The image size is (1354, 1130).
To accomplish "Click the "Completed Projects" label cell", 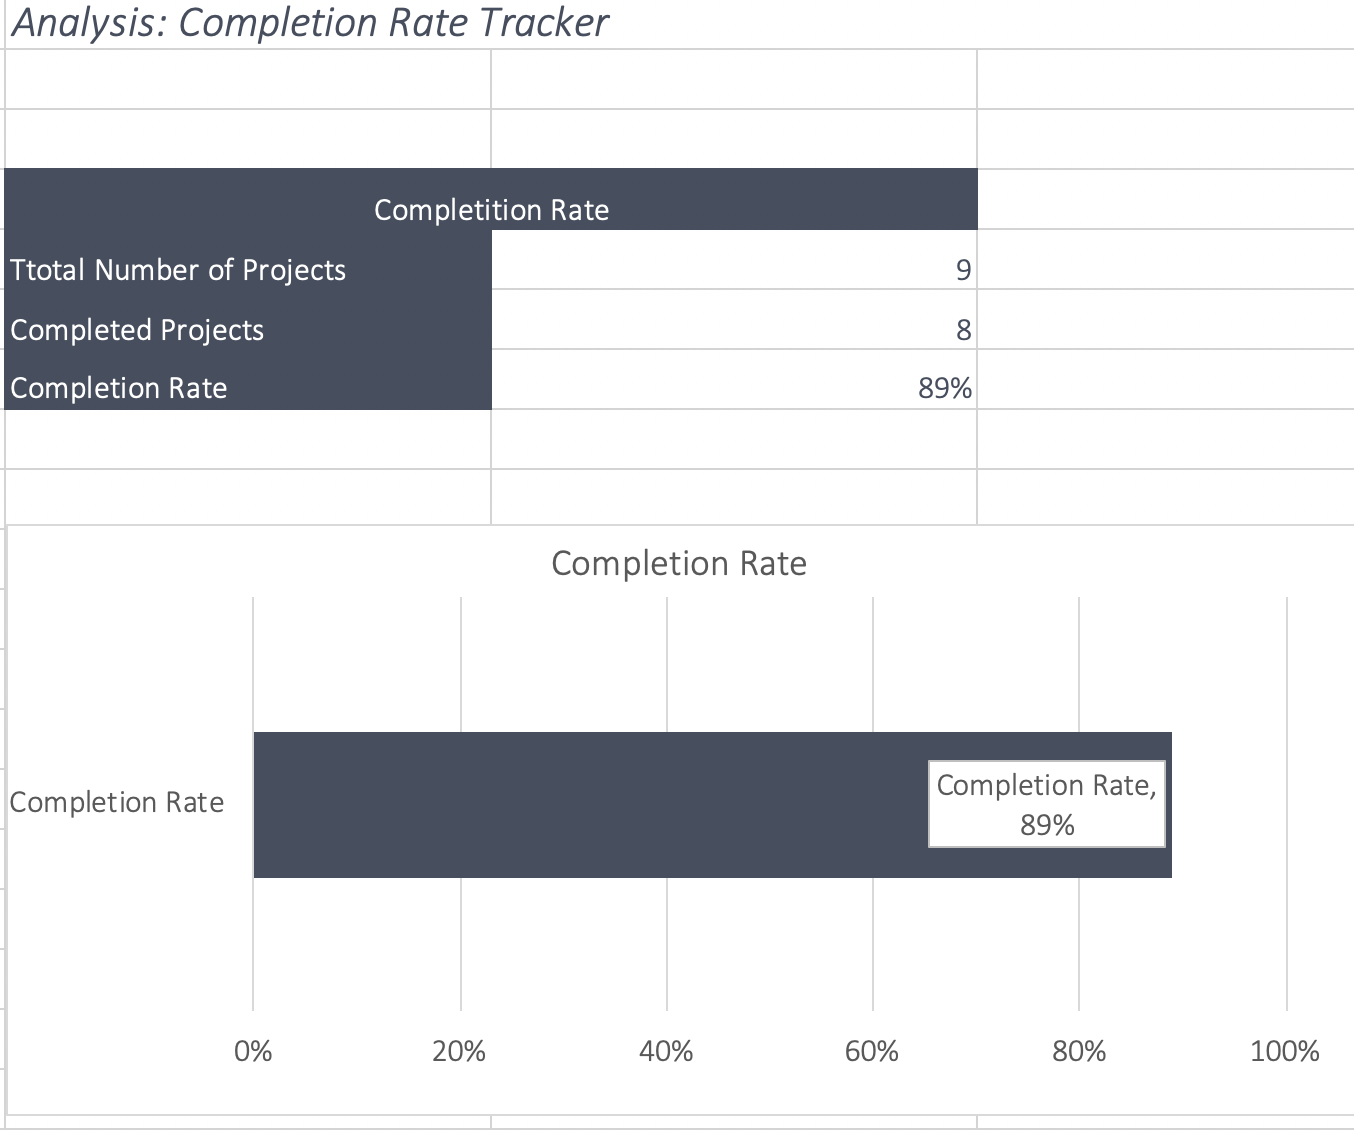I will [x=137, y=330].
